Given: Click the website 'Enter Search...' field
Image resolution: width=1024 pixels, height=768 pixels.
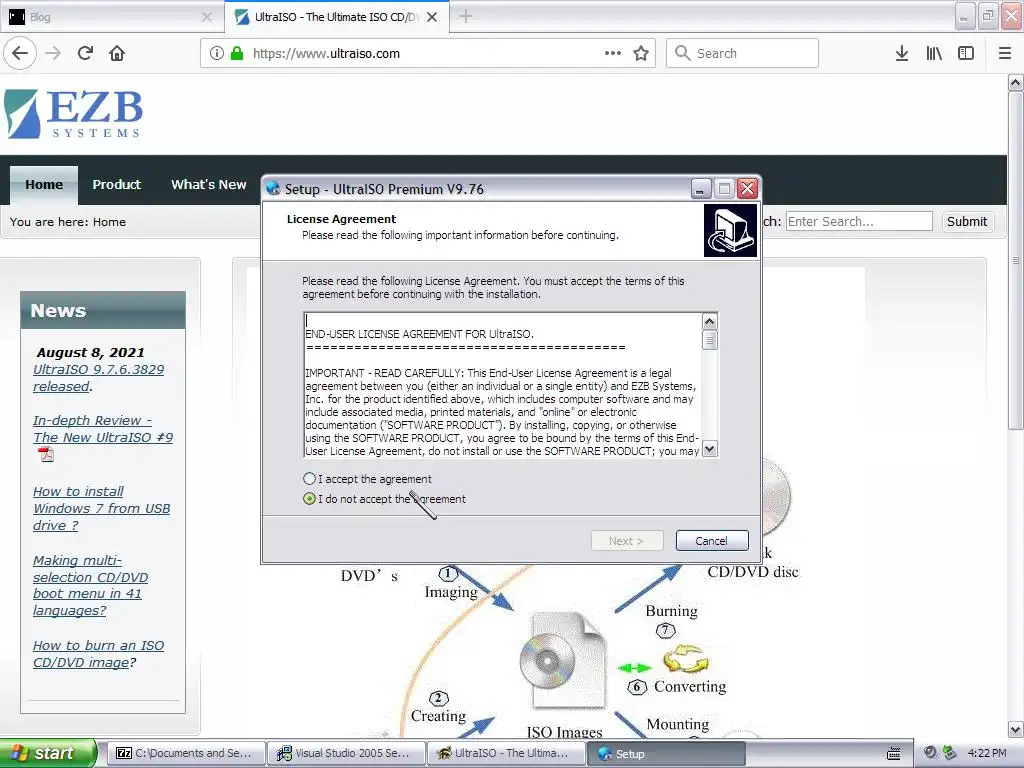Looking at the screenshot, I should click(x=859, y=221).
